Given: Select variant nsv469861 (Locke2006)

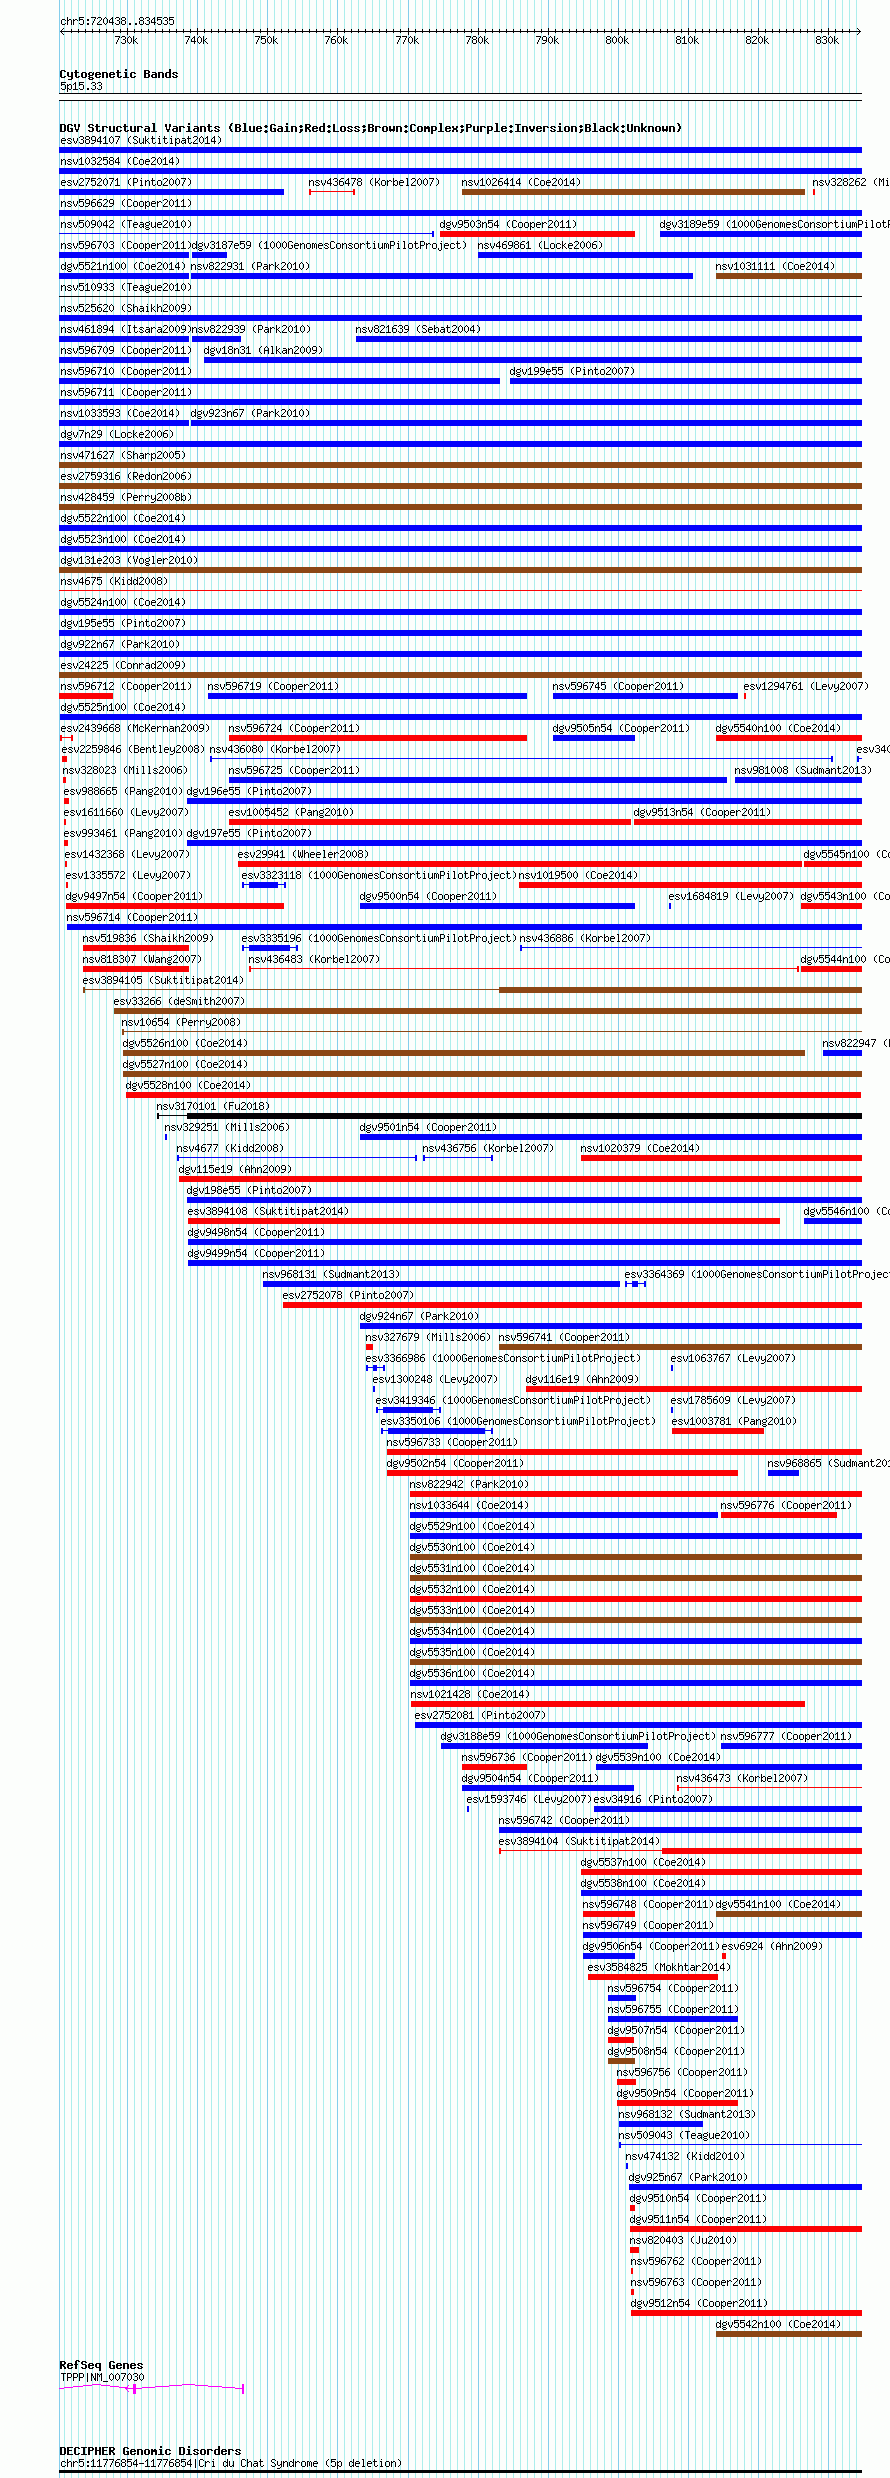Looking at the screenshot, I should (x=540, y=245).
